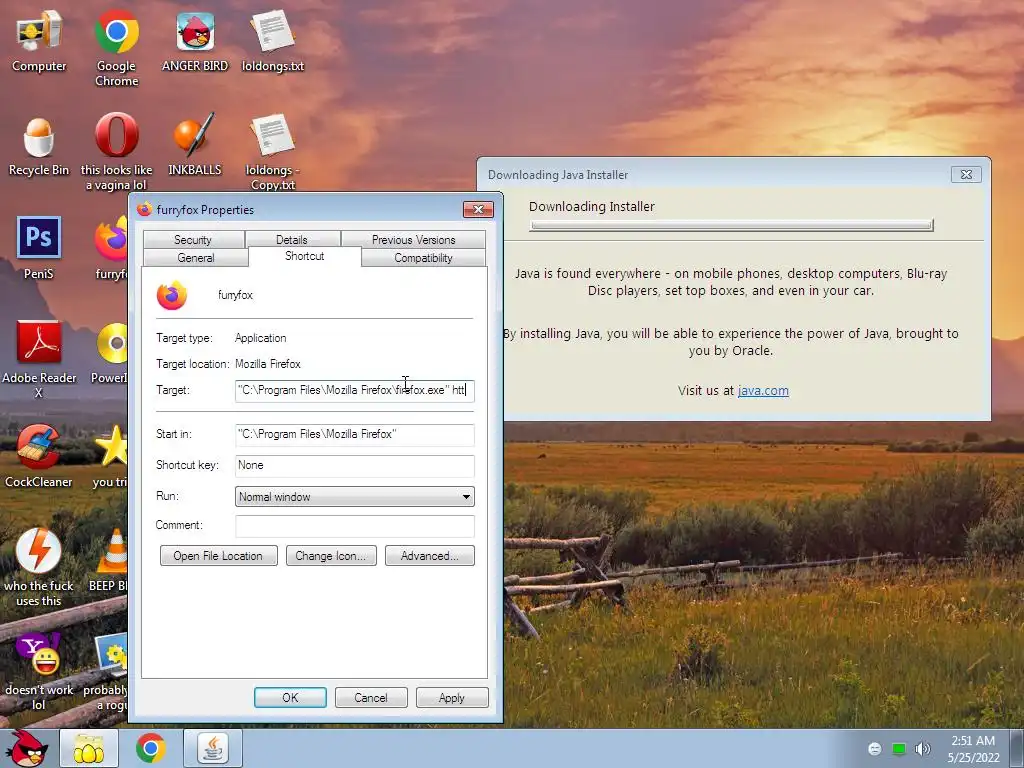Click the taskbar clock showing 2:51 AM
Viewport: 1024px width, 768px height.
point(973,748)
